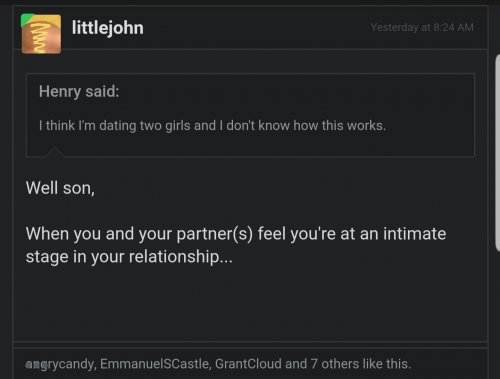Click the quote box pointer arrow
This screenshot has width=500, height=379.
(x=55, y=152)
